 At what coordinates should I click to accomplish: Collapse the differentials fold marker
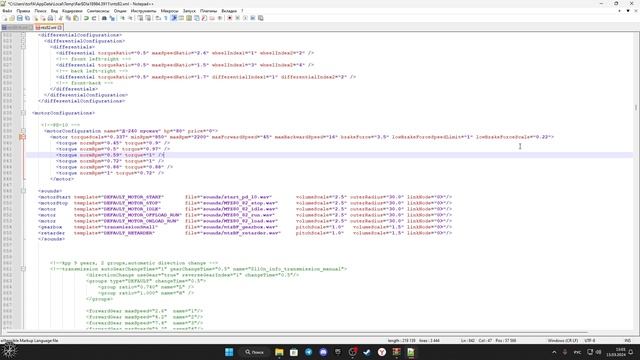[23, 47]
